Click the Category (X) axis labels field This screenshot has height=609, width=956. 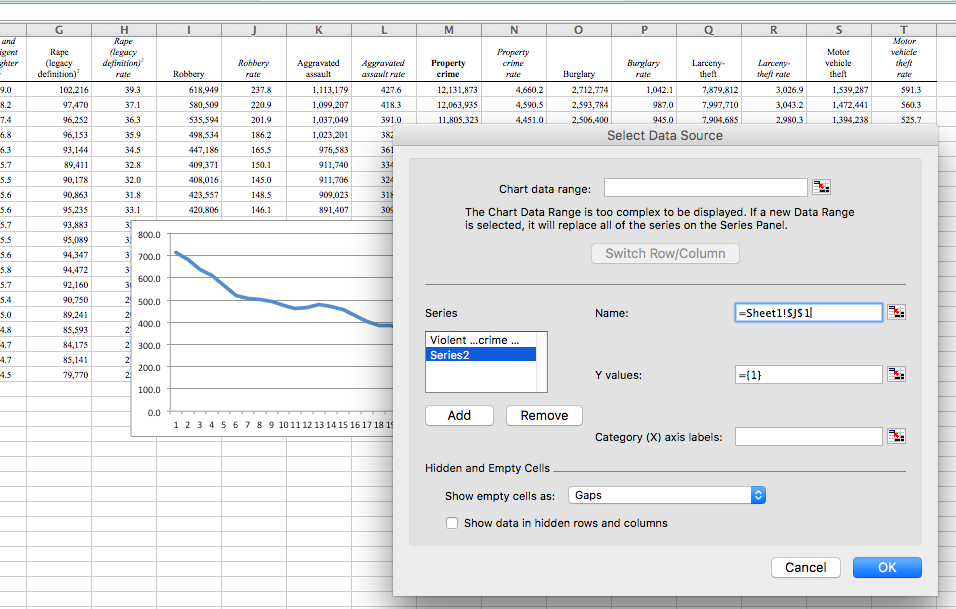[807, 436]
